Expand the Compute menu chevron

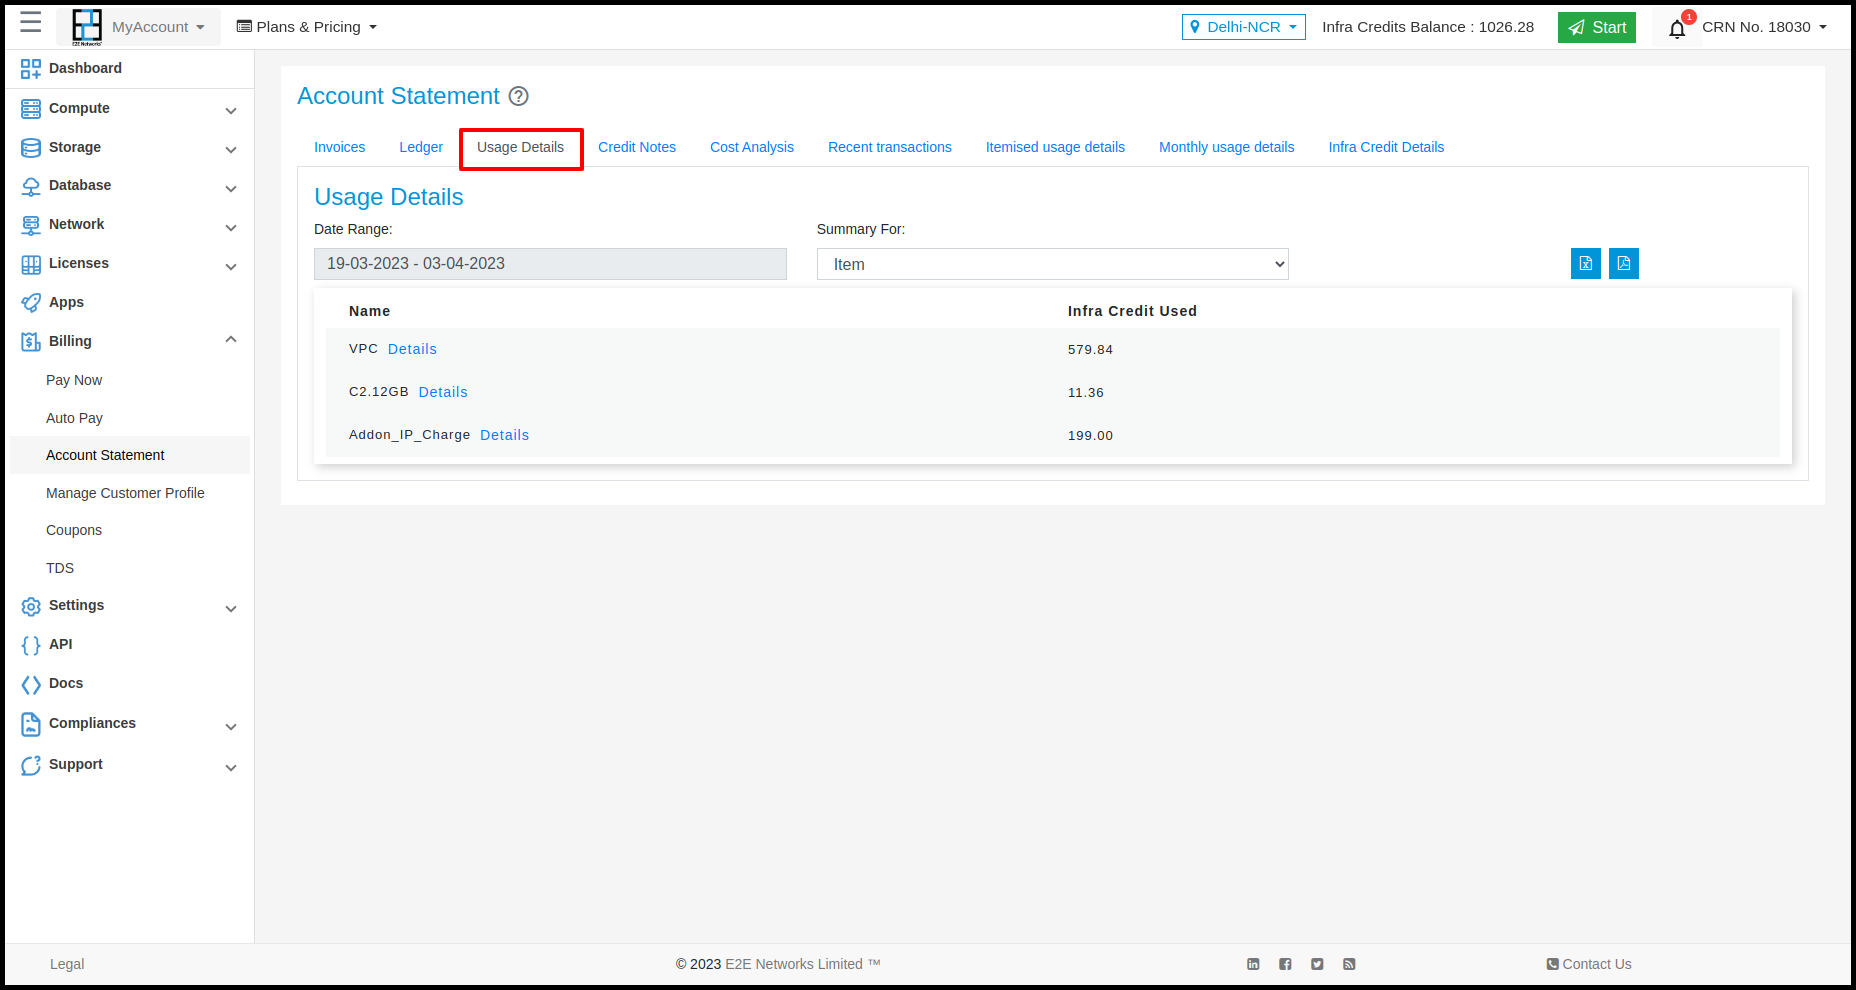tap(231, 111)
